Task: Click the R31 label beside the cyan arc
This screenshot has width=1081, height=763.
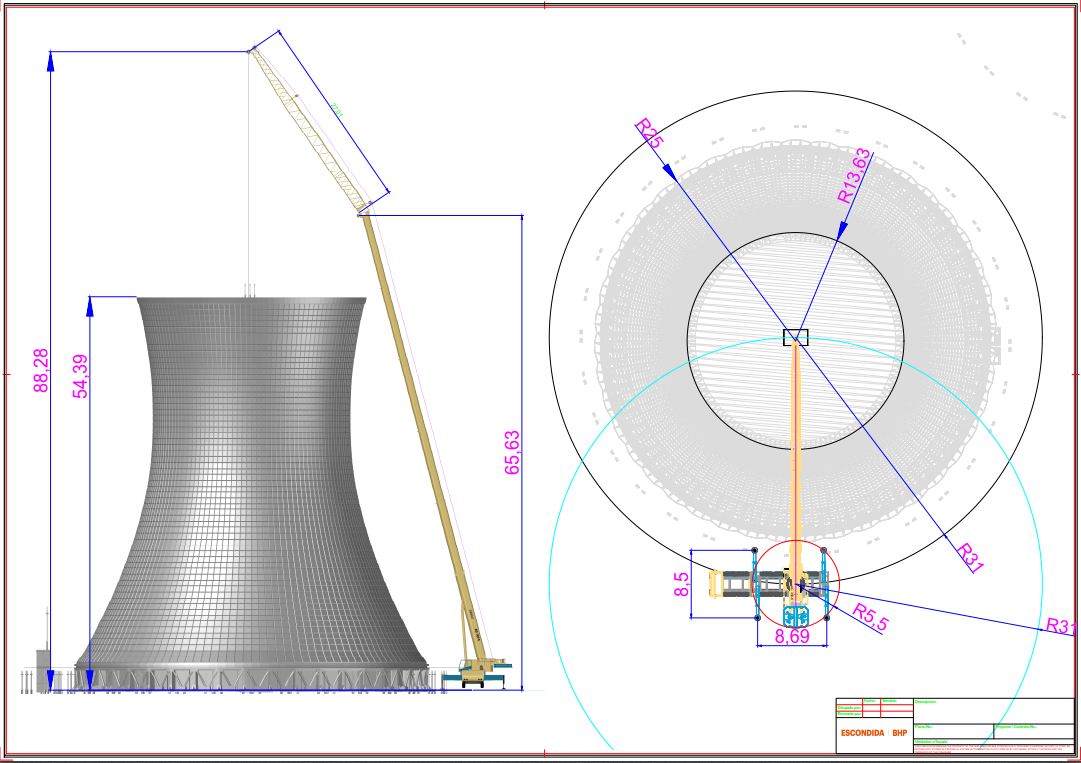Action: coord(1061,626)
